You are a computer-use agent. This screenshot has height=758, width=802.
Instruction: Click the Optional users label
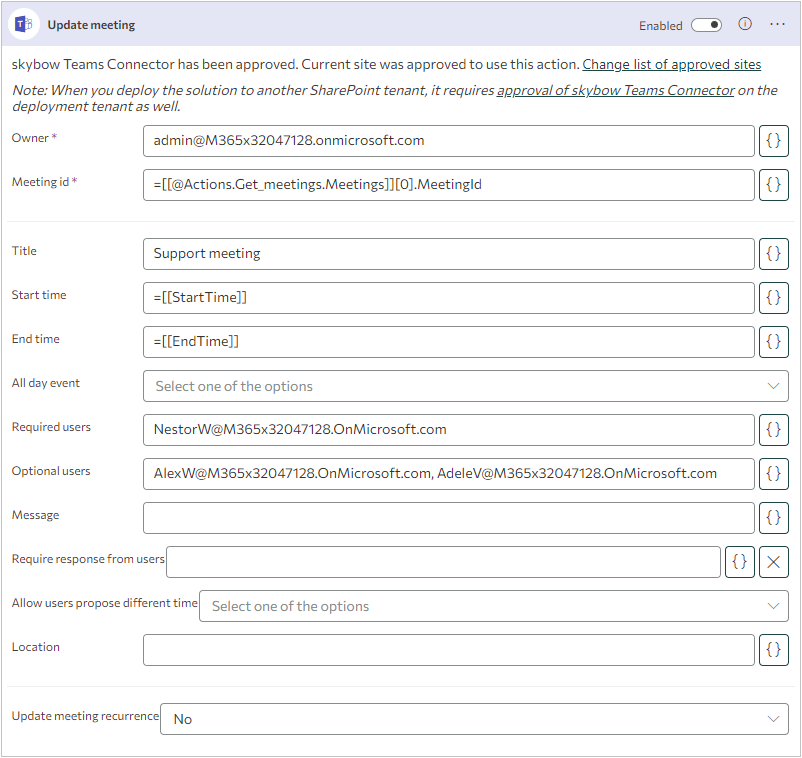point(51,471)
